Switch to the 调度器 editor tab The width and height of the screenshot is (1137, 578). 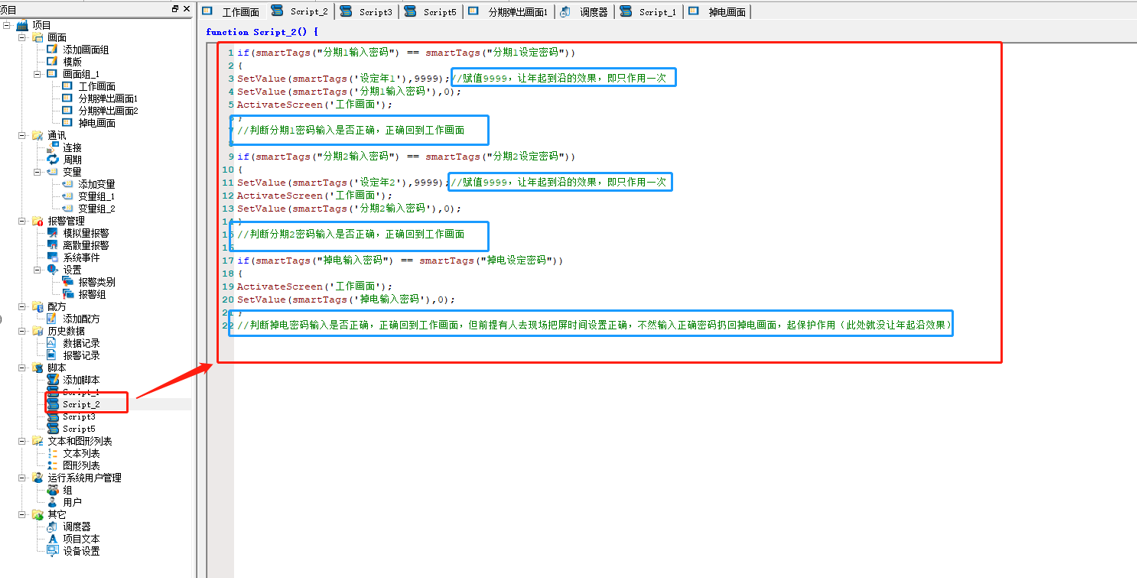(x=584, y=12)
